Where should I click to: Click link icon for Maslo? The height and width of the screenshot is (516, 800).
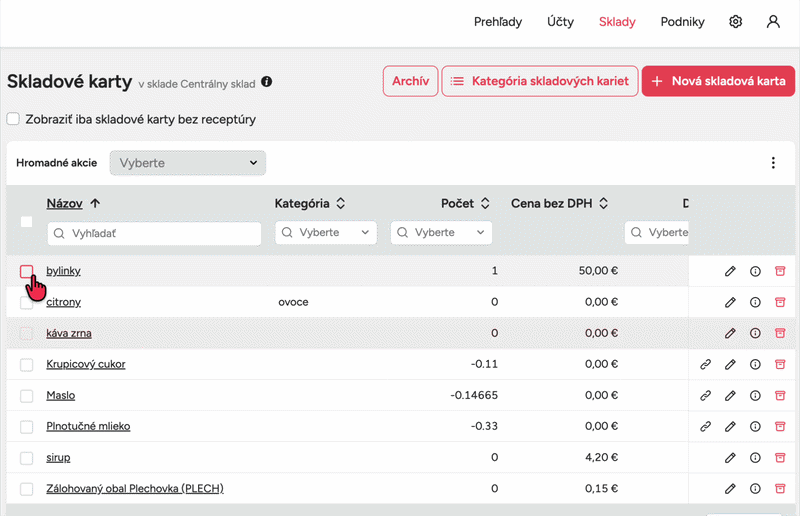pyautogui.click(x=705, y=396)
